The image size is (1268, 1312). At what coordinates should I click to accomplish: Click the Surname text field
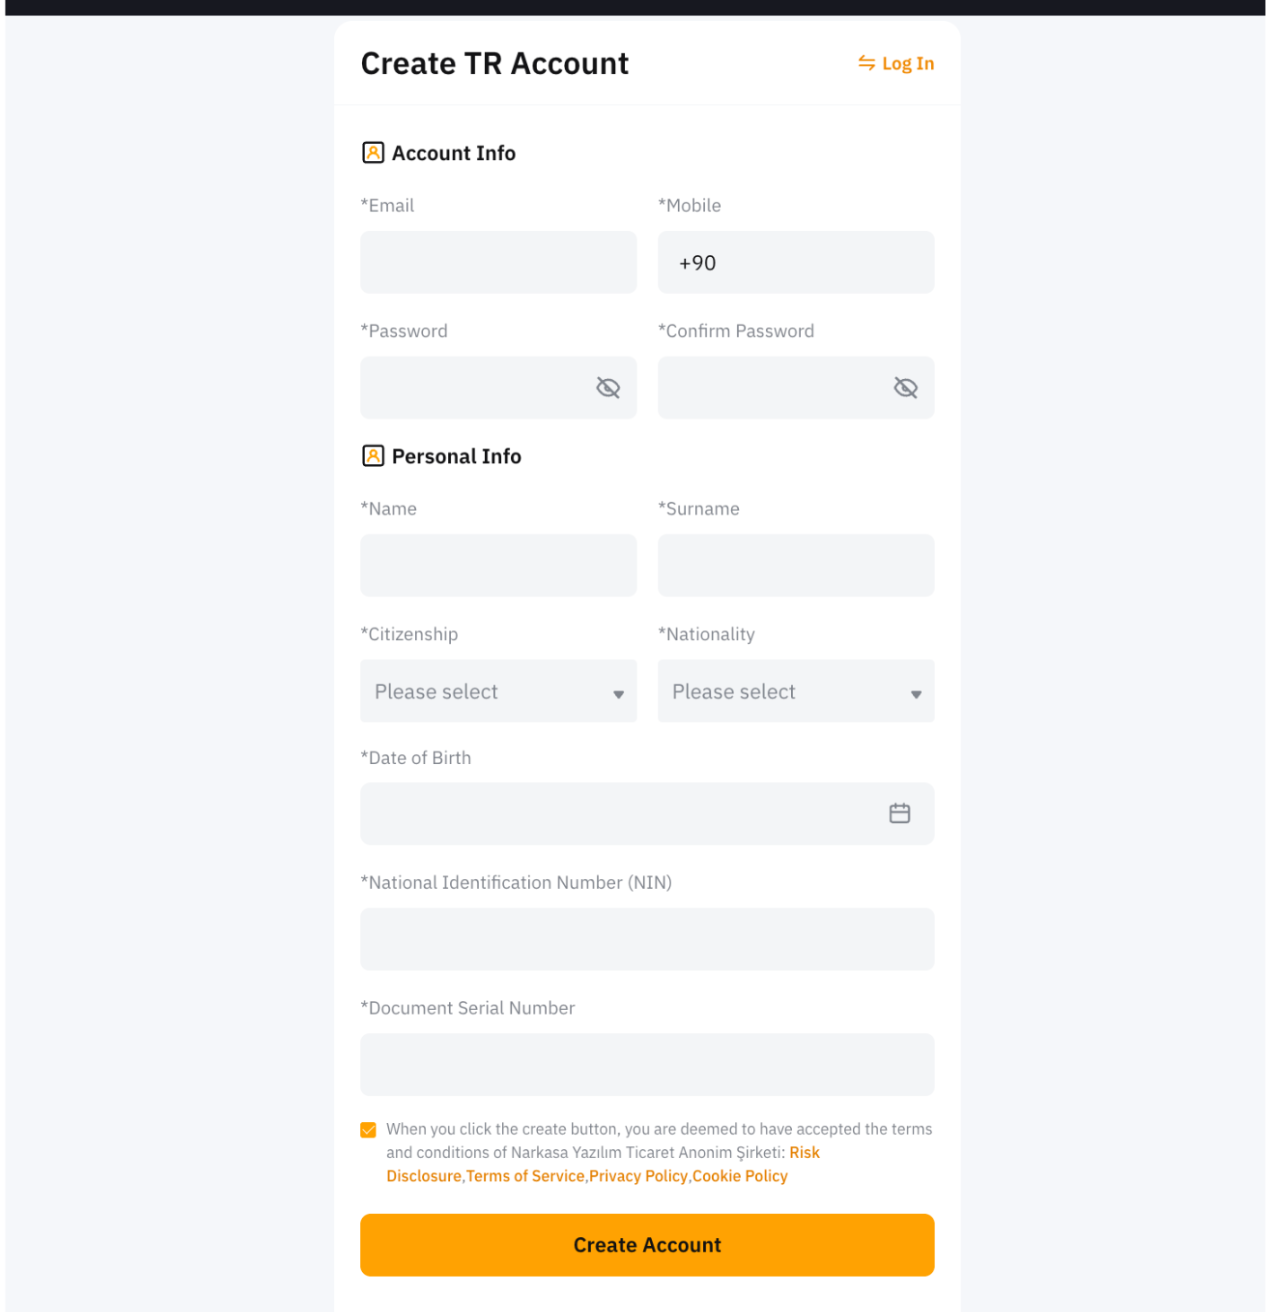click(x=795, y=565)
